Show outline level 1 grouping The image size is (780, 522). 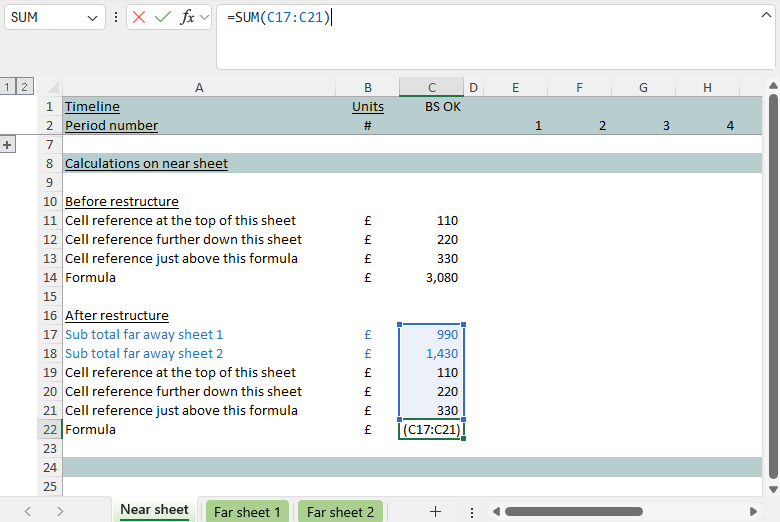(x=8, y=88)
